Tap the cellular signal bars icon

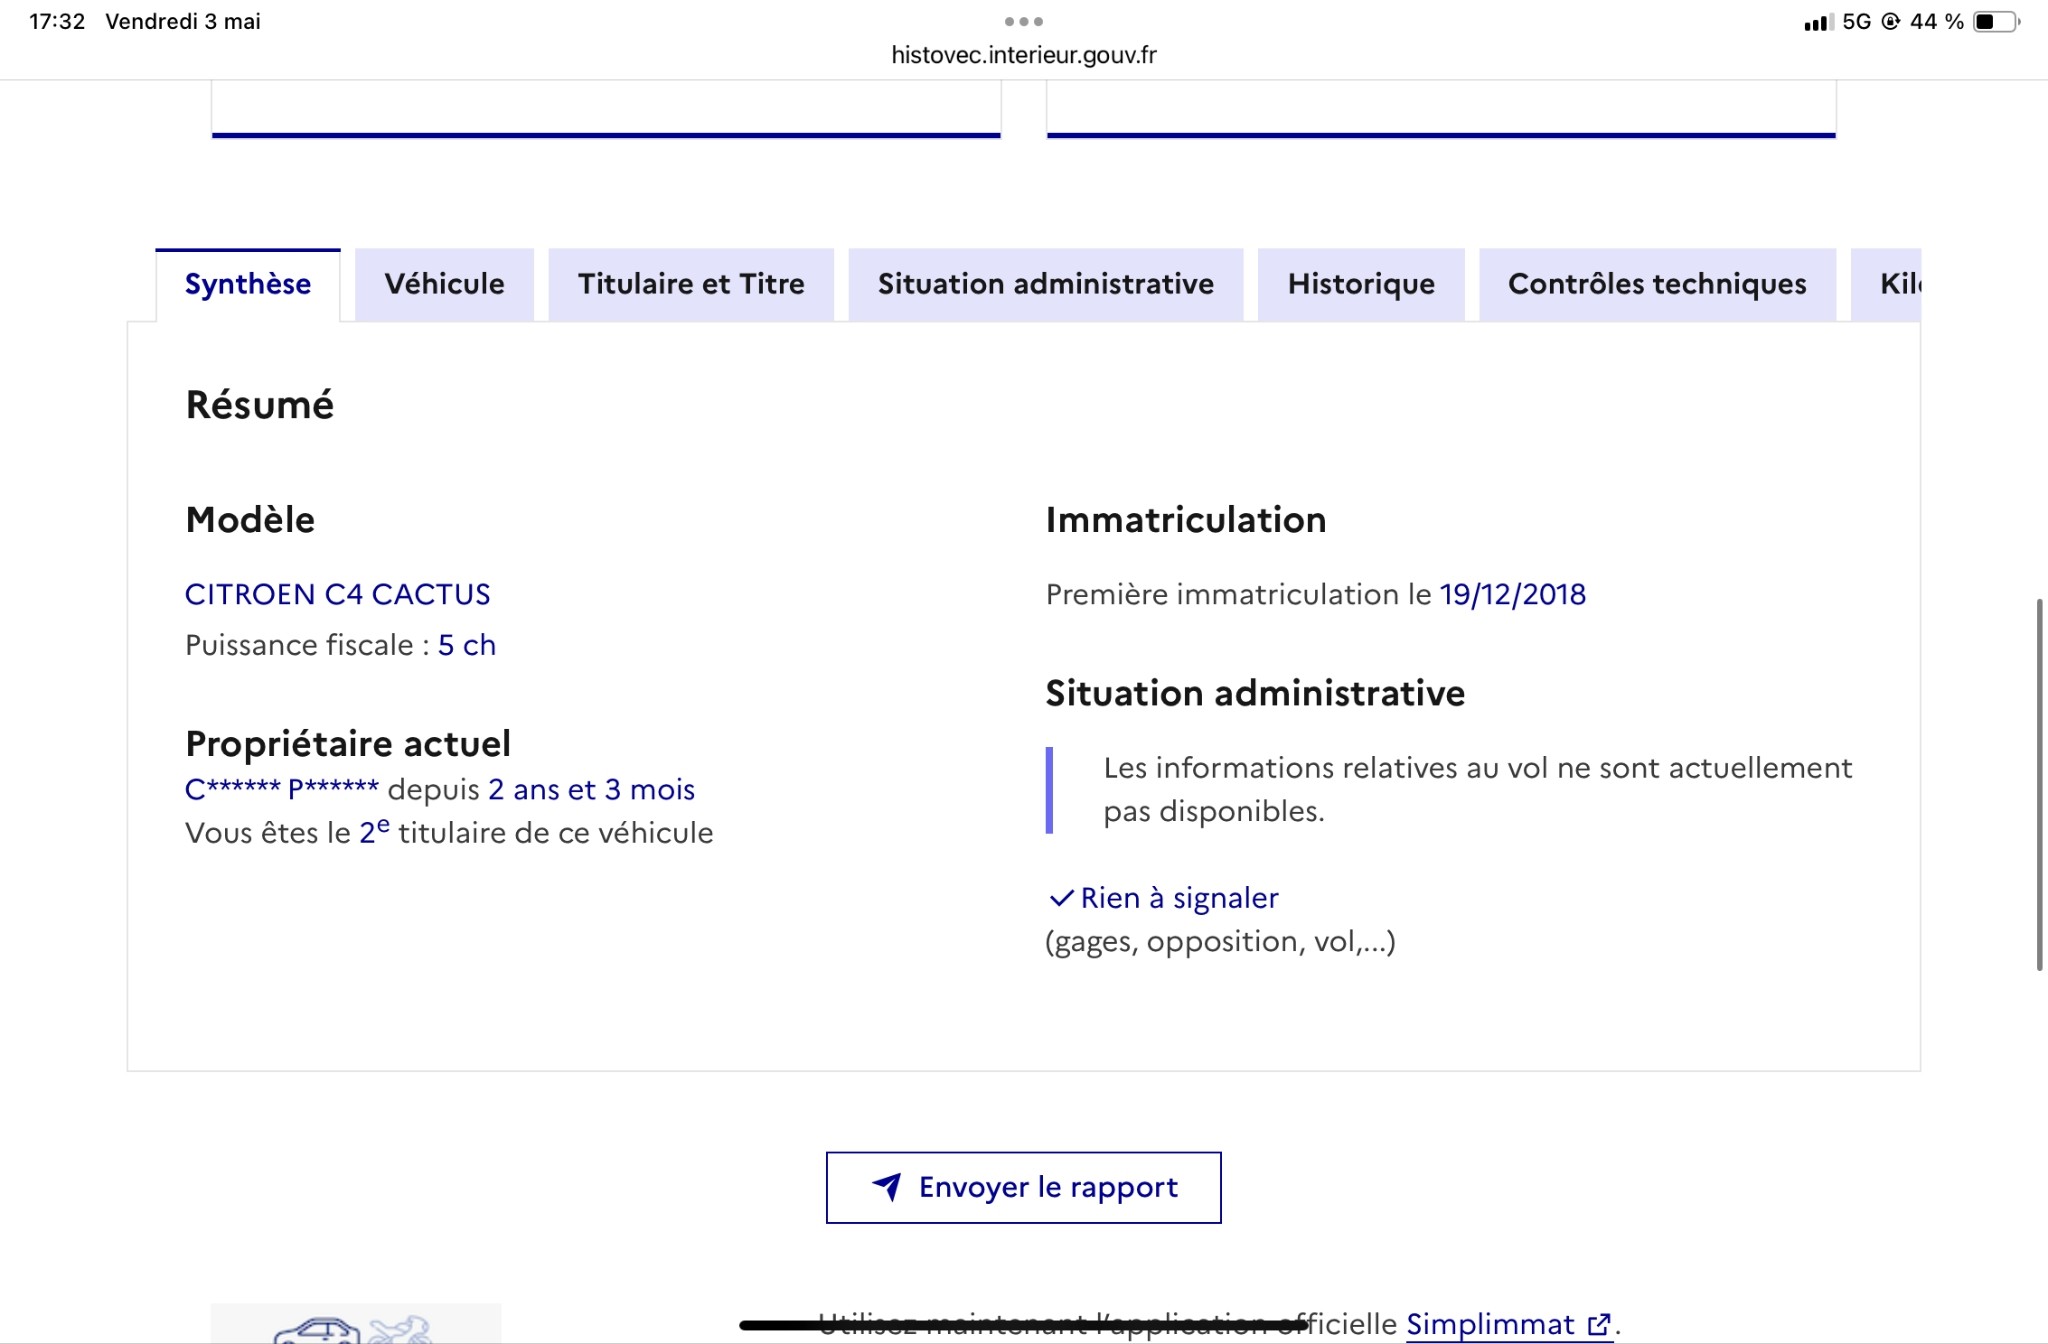click(x=1819, y=22)
